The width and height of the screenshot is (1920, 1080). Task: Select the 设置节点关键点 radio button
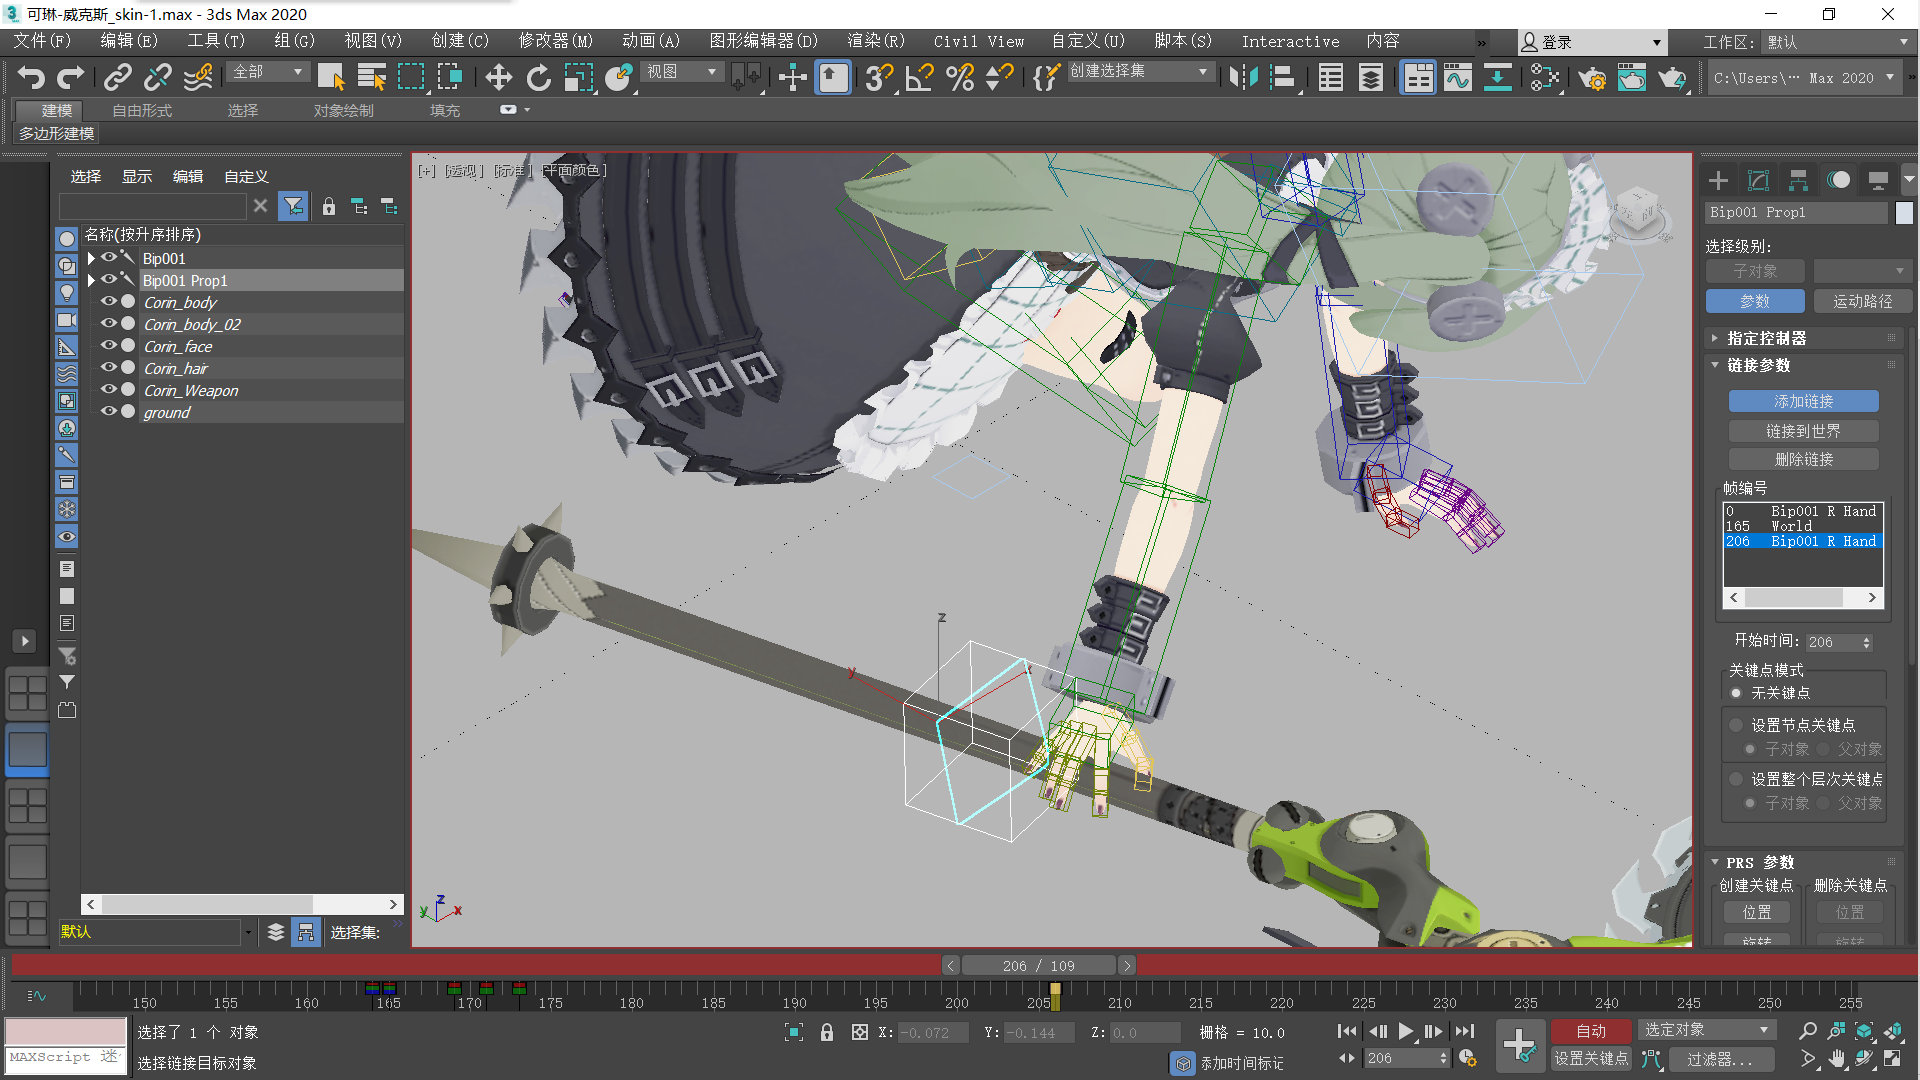[1736, 725]
